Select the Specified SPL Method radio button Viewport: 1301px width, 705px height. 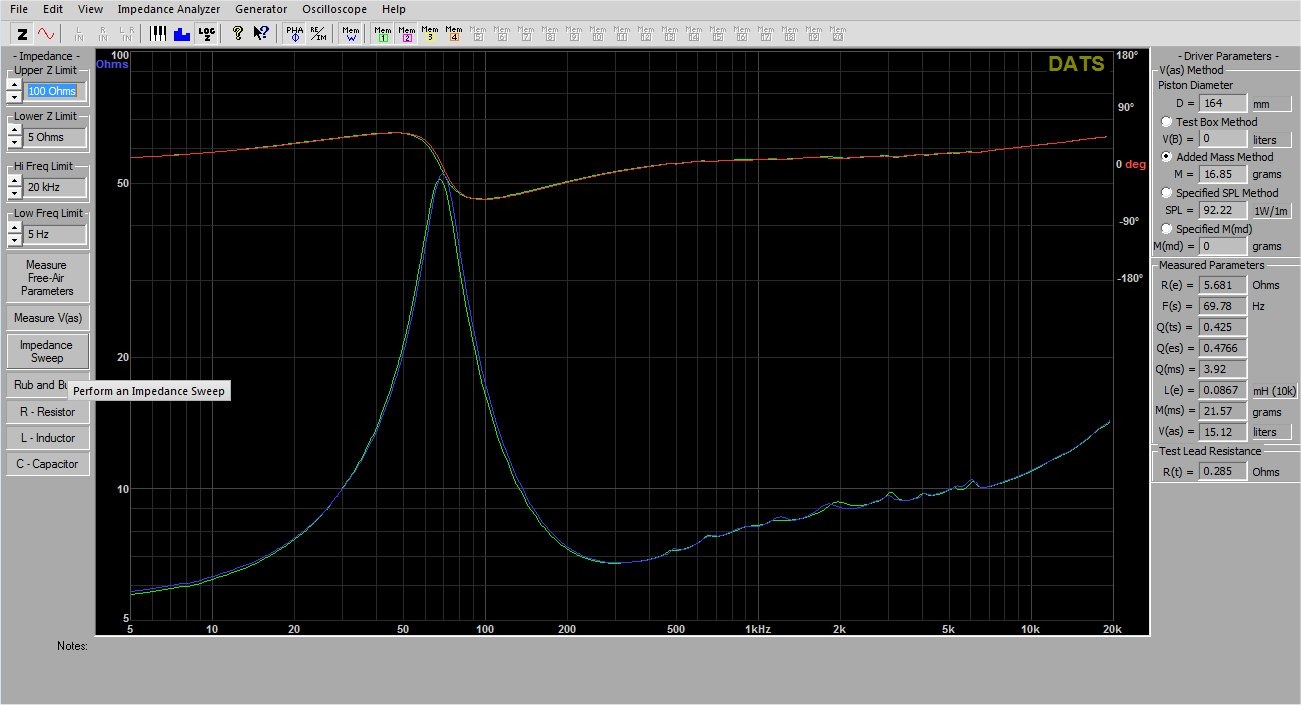click(1166, 193)
